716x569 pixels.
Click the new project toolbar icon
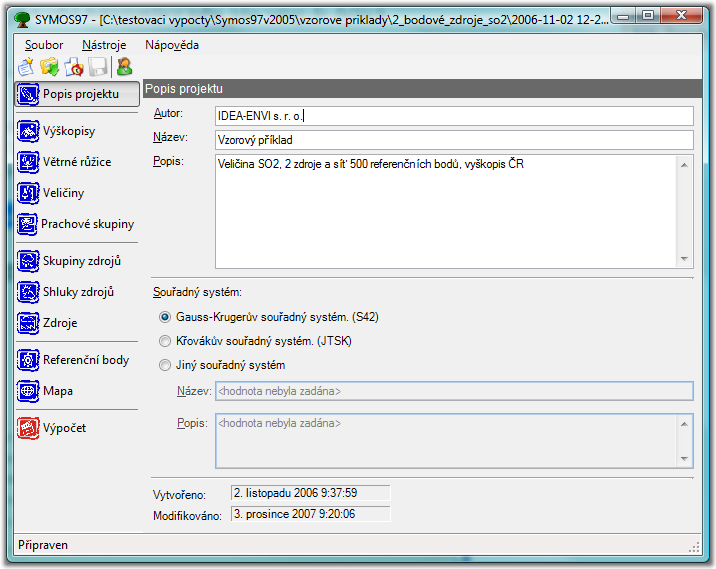click(x=26, y=67)
